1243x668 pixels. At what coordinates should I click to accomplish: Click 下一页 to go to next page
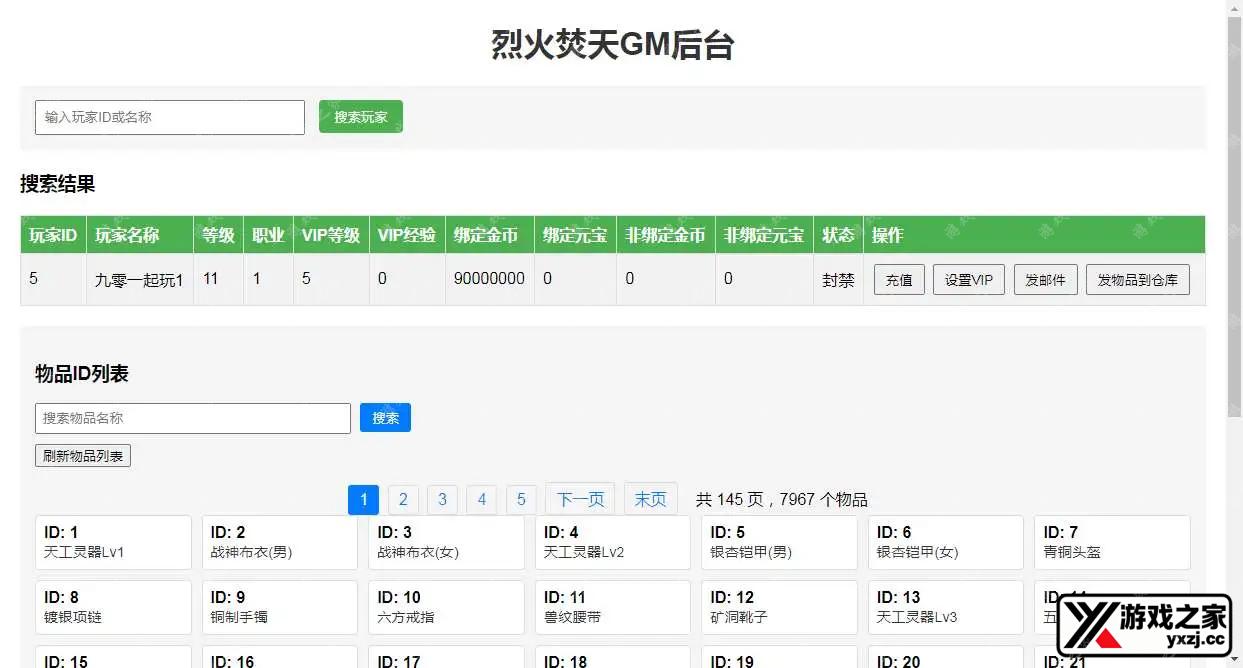pyautogui.click(x=580, y=499)
